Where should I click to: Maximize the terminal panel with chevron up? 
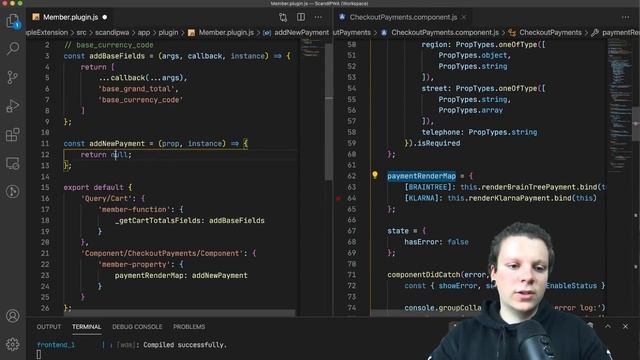(608, 326)
